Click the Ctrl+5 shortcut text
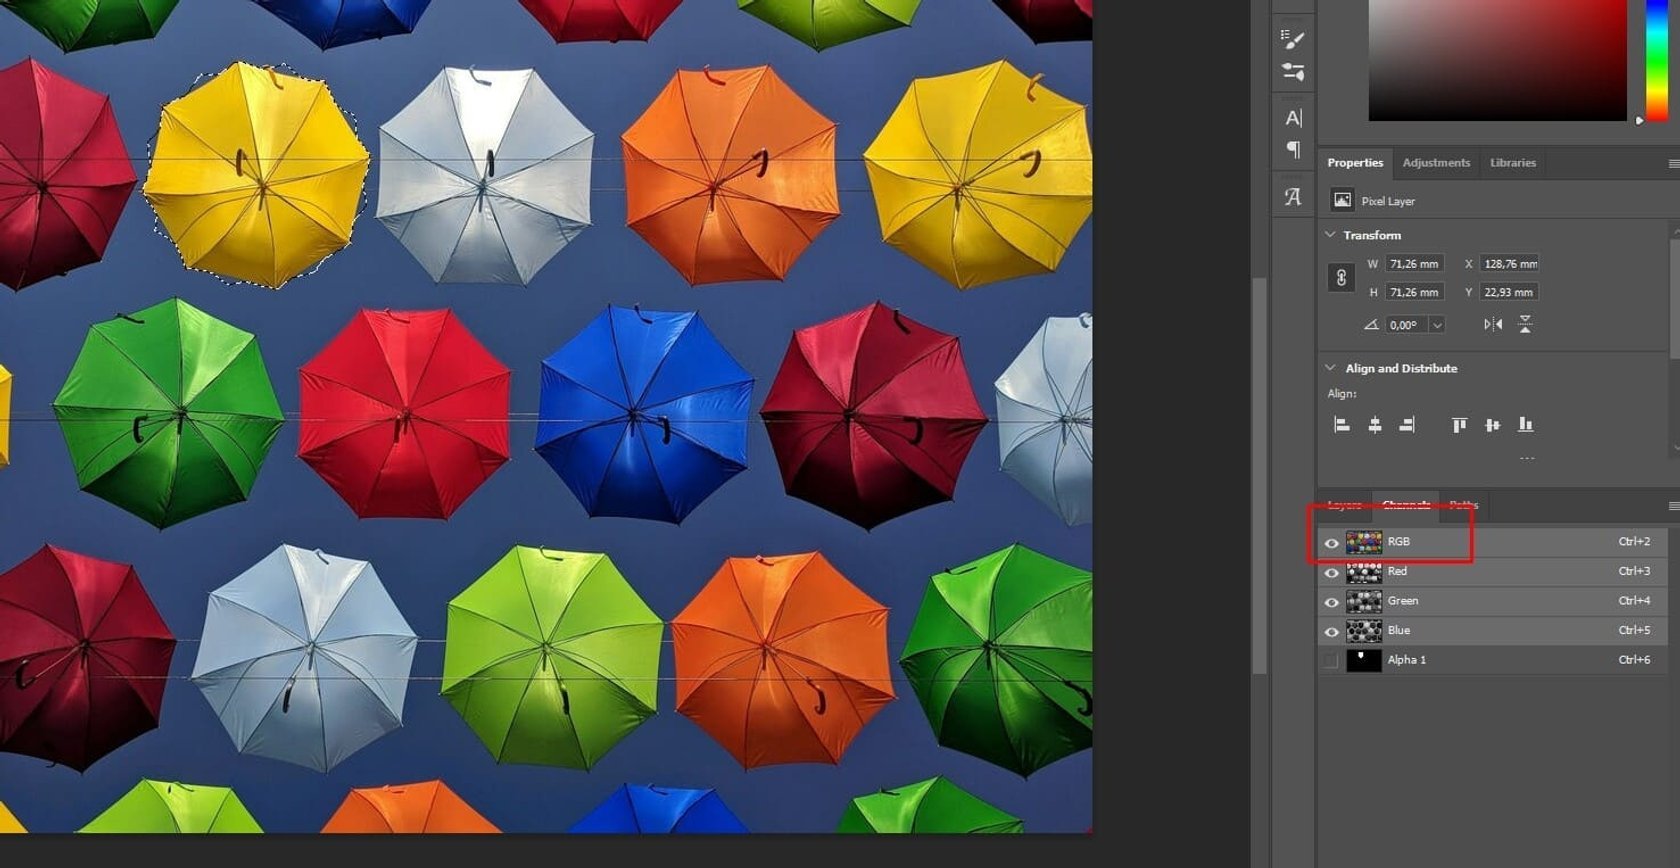Viewport: 1680px width, 868px height. coord(1634,630)
